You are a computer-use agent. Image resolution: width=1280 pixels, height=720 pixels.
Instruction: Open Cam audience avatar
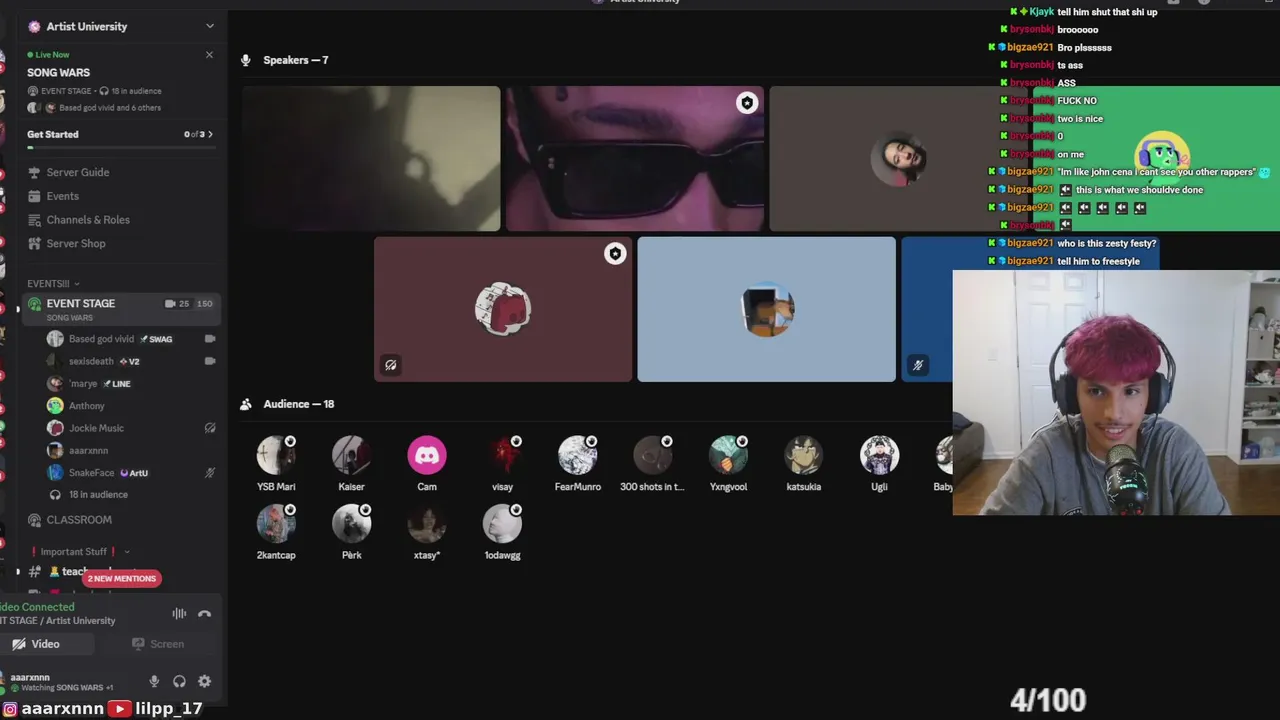[x=427, y=455]
